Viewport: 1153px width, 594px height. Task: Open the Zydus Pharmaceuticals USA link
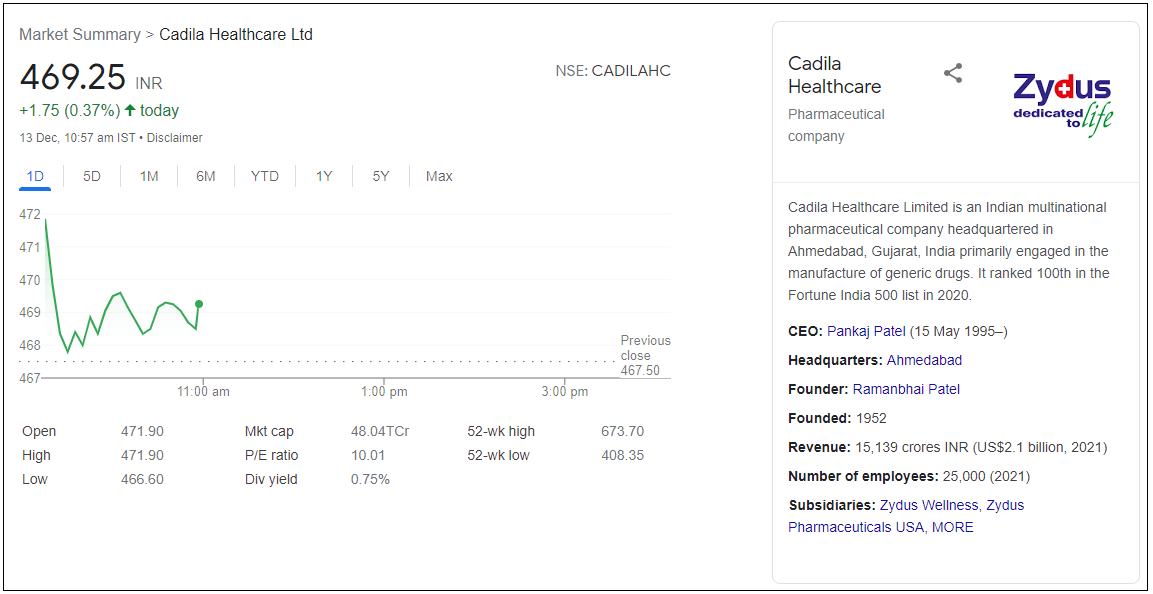click(x=906, y=516)
